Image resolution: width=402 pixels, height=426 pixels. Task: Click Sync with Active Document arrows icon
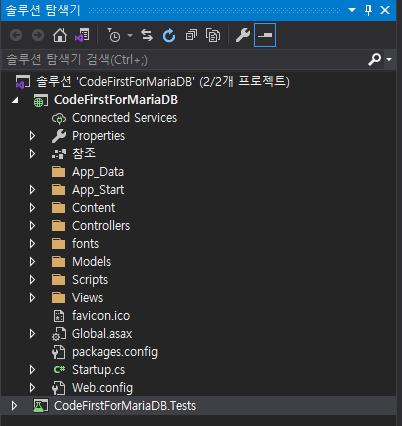click(147, 35)
